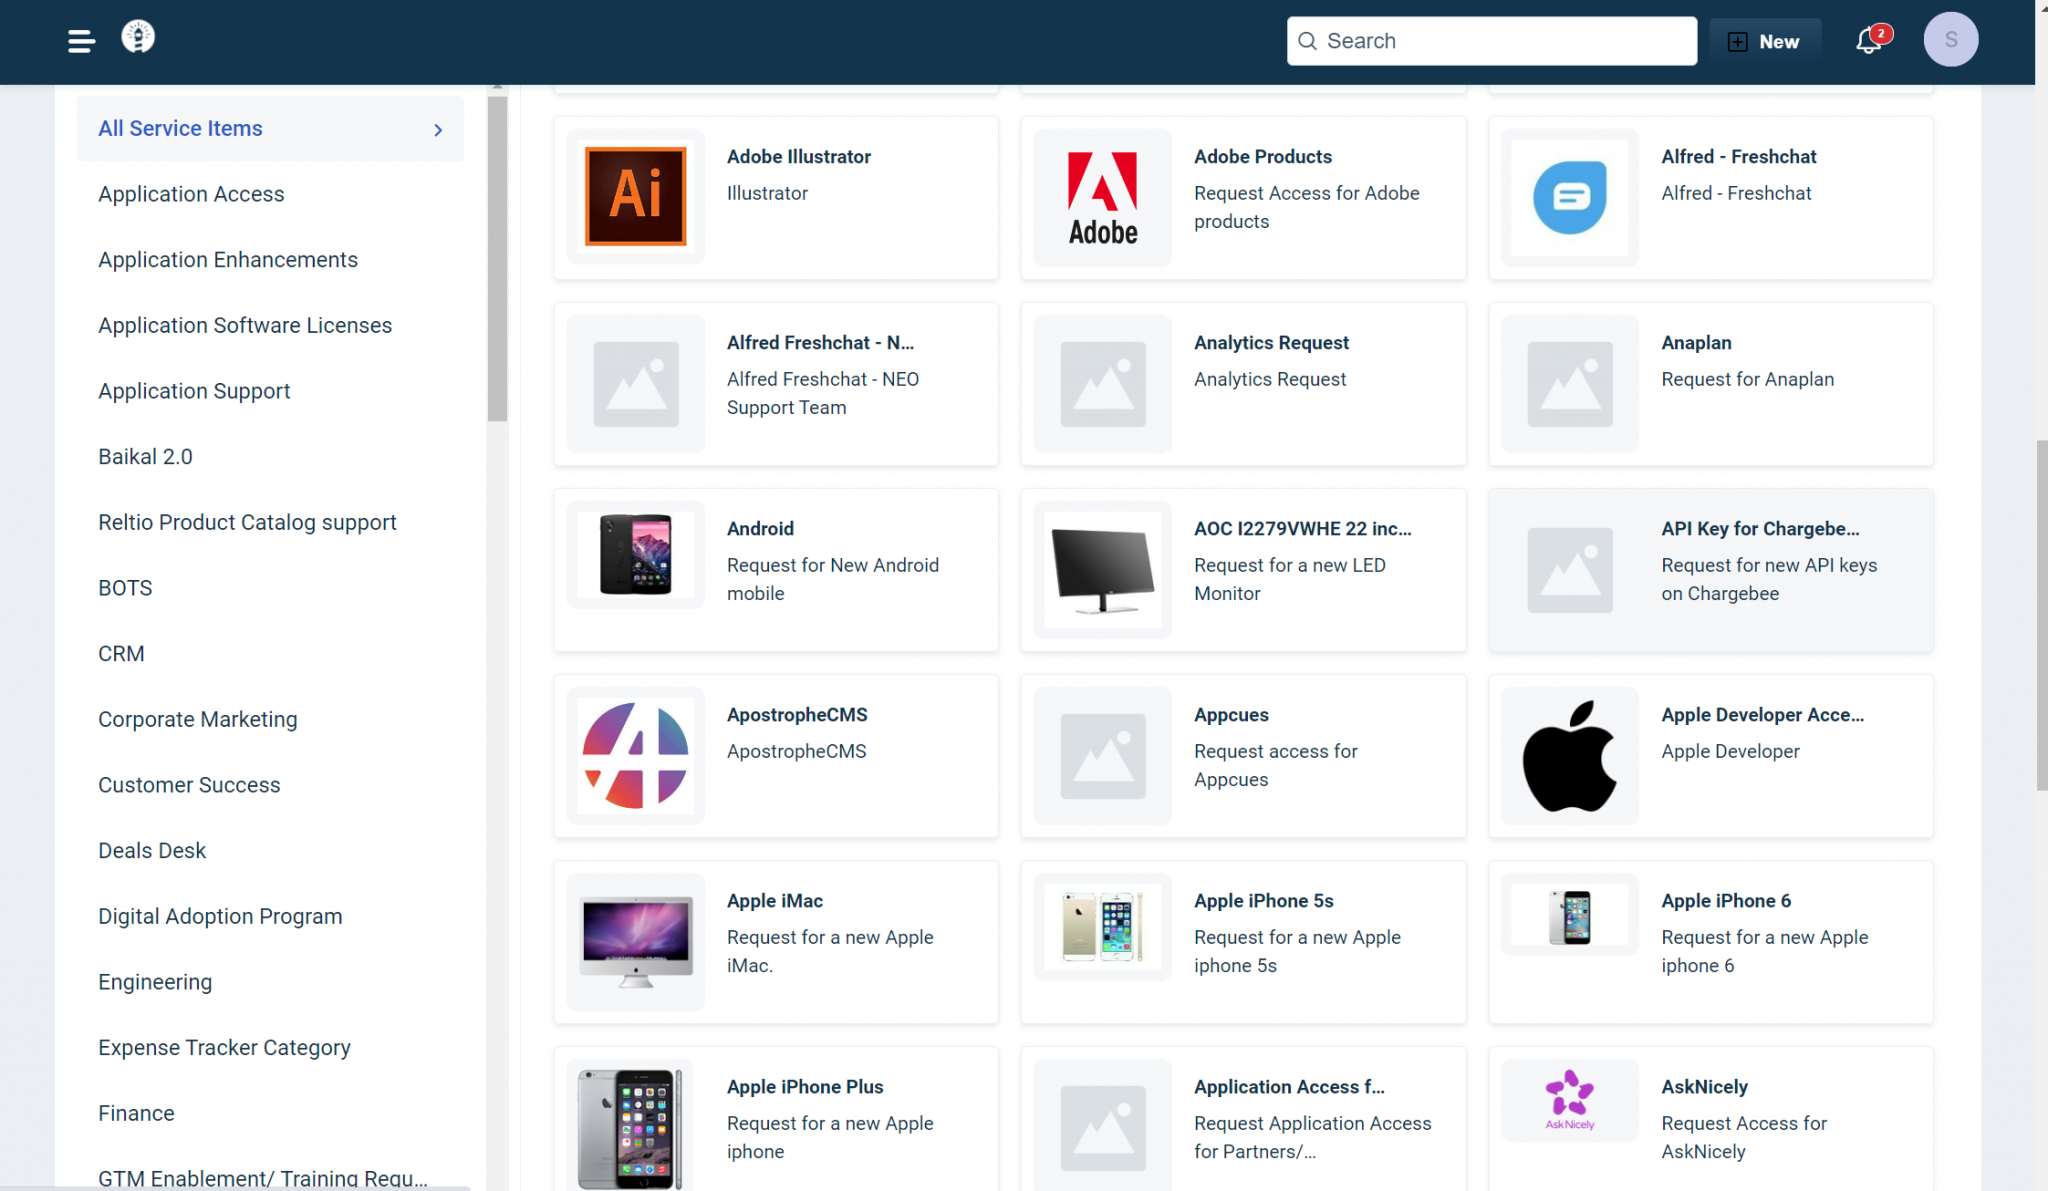Click the Android phone thumbnail
The image size is (2048, 1191).
pyautogui.click(x=634, y=555)
